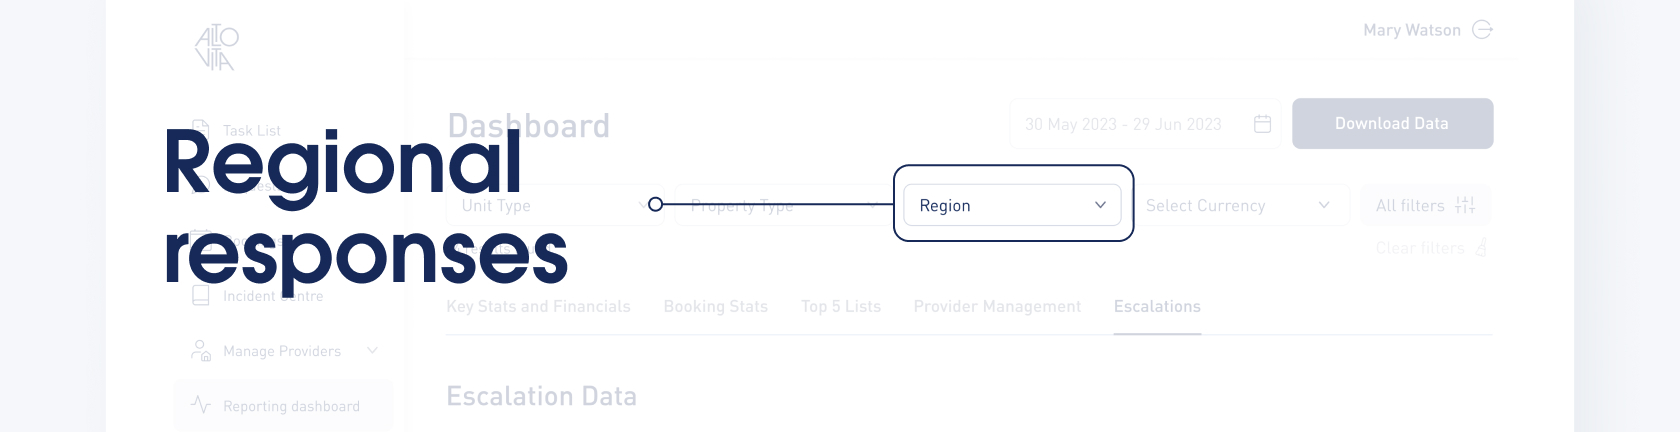This screenshot has width=1680, height=432.
Task: Click the Reporting dashboard pulse icon
Action: click(201, 406)
